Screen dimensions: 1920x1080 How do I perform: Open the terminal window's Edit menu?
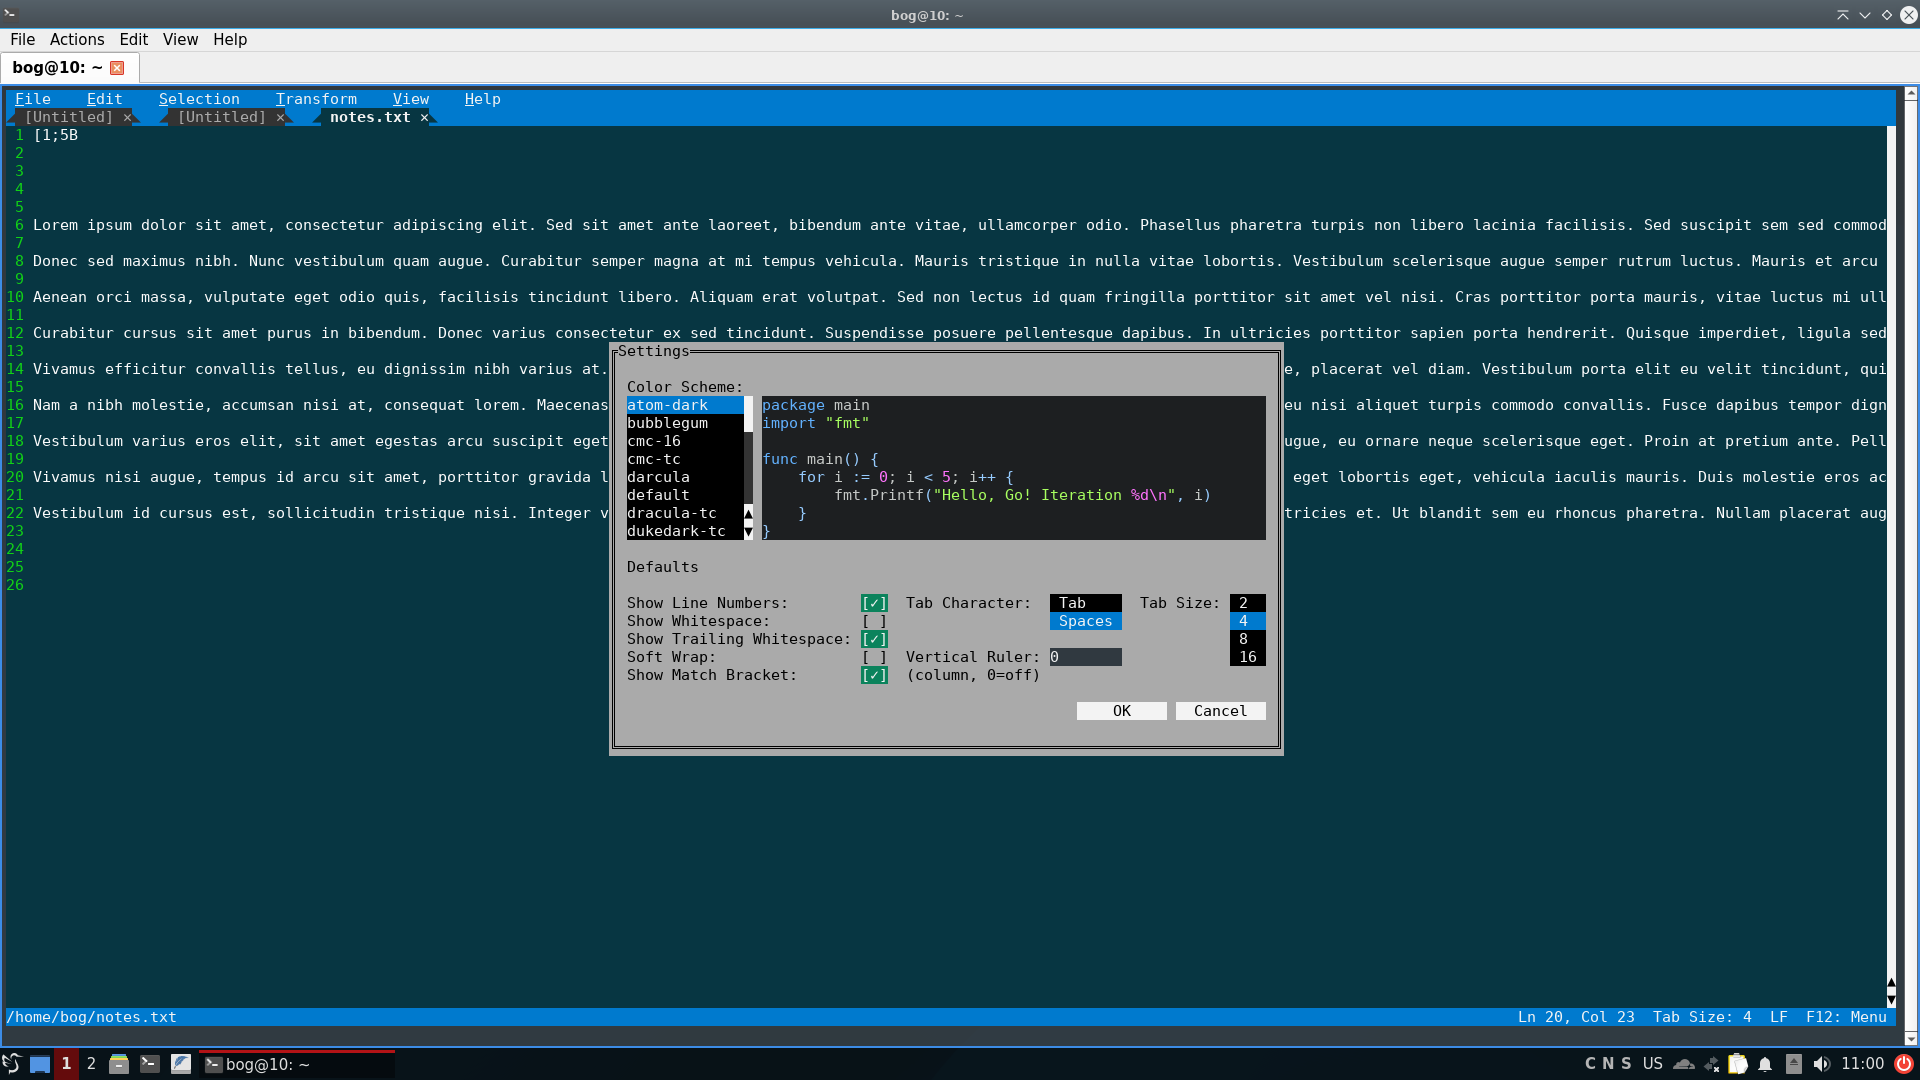(x=133, y=40)
